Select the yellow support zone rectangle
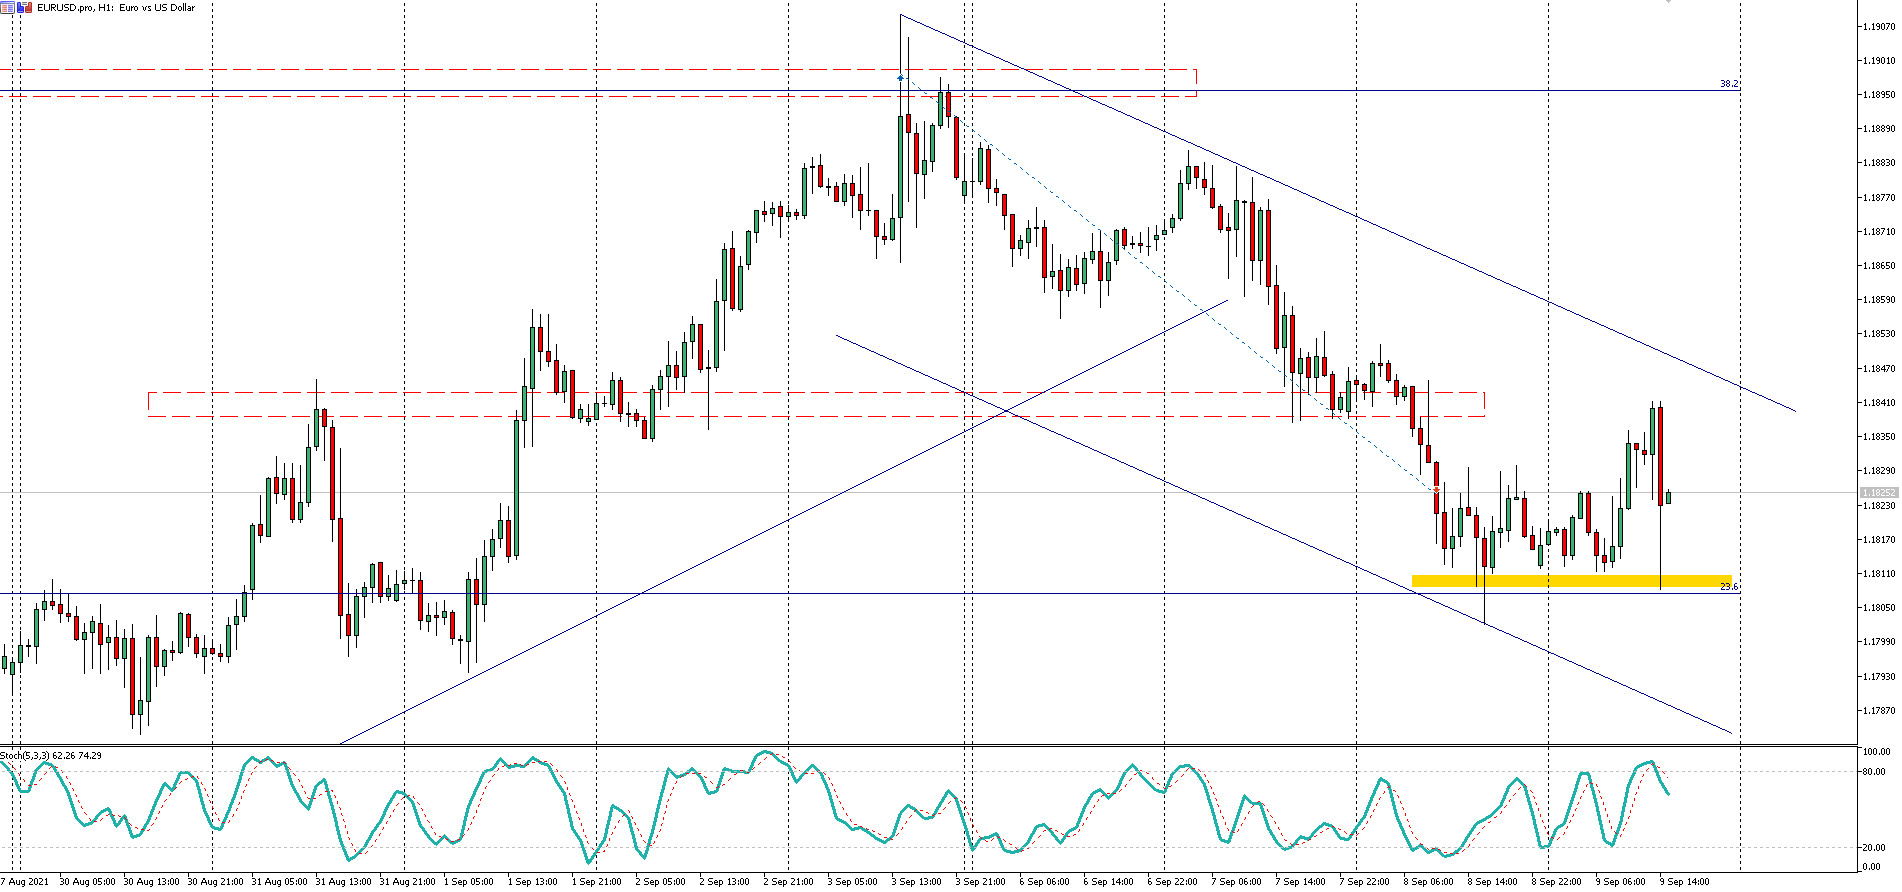 1571,581
